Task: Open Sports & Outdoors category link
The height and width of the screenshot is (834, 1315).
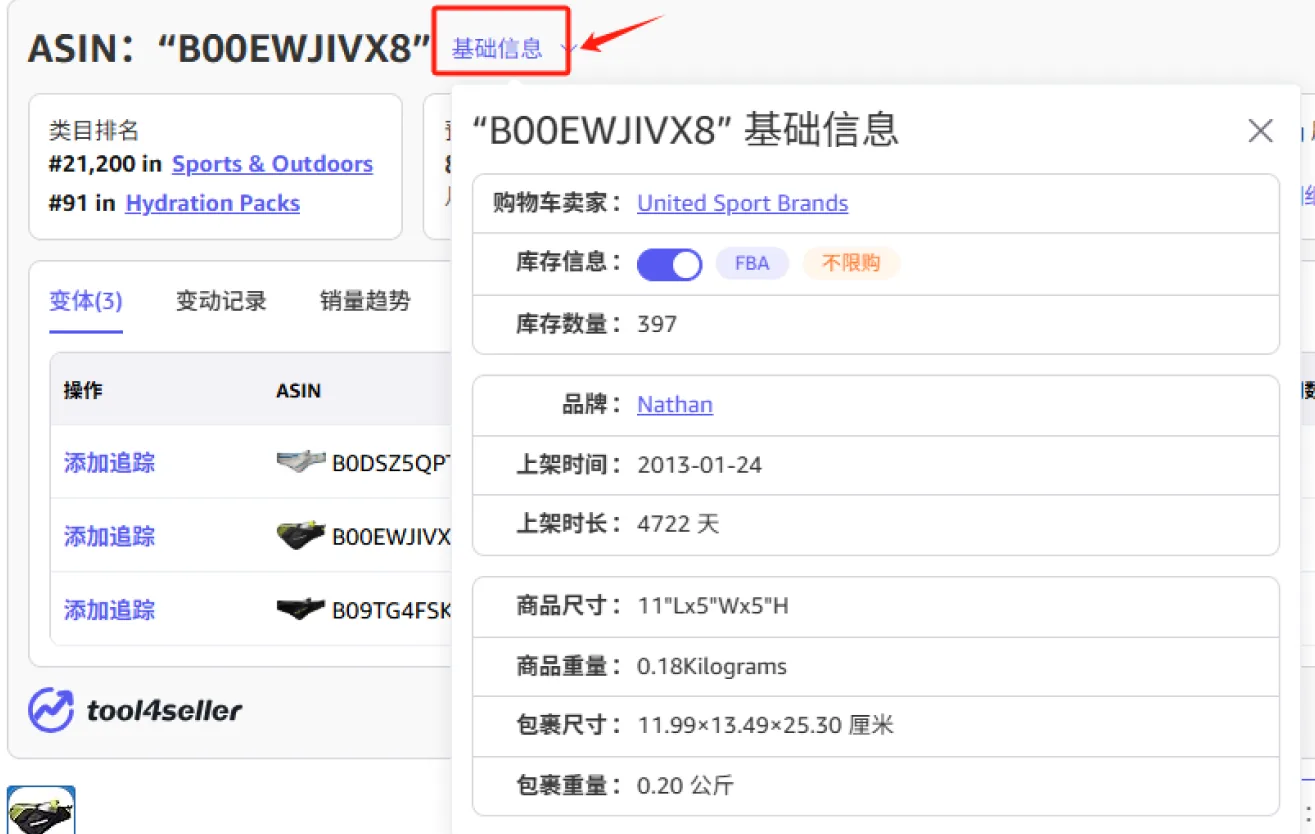Action: (272, 164)
